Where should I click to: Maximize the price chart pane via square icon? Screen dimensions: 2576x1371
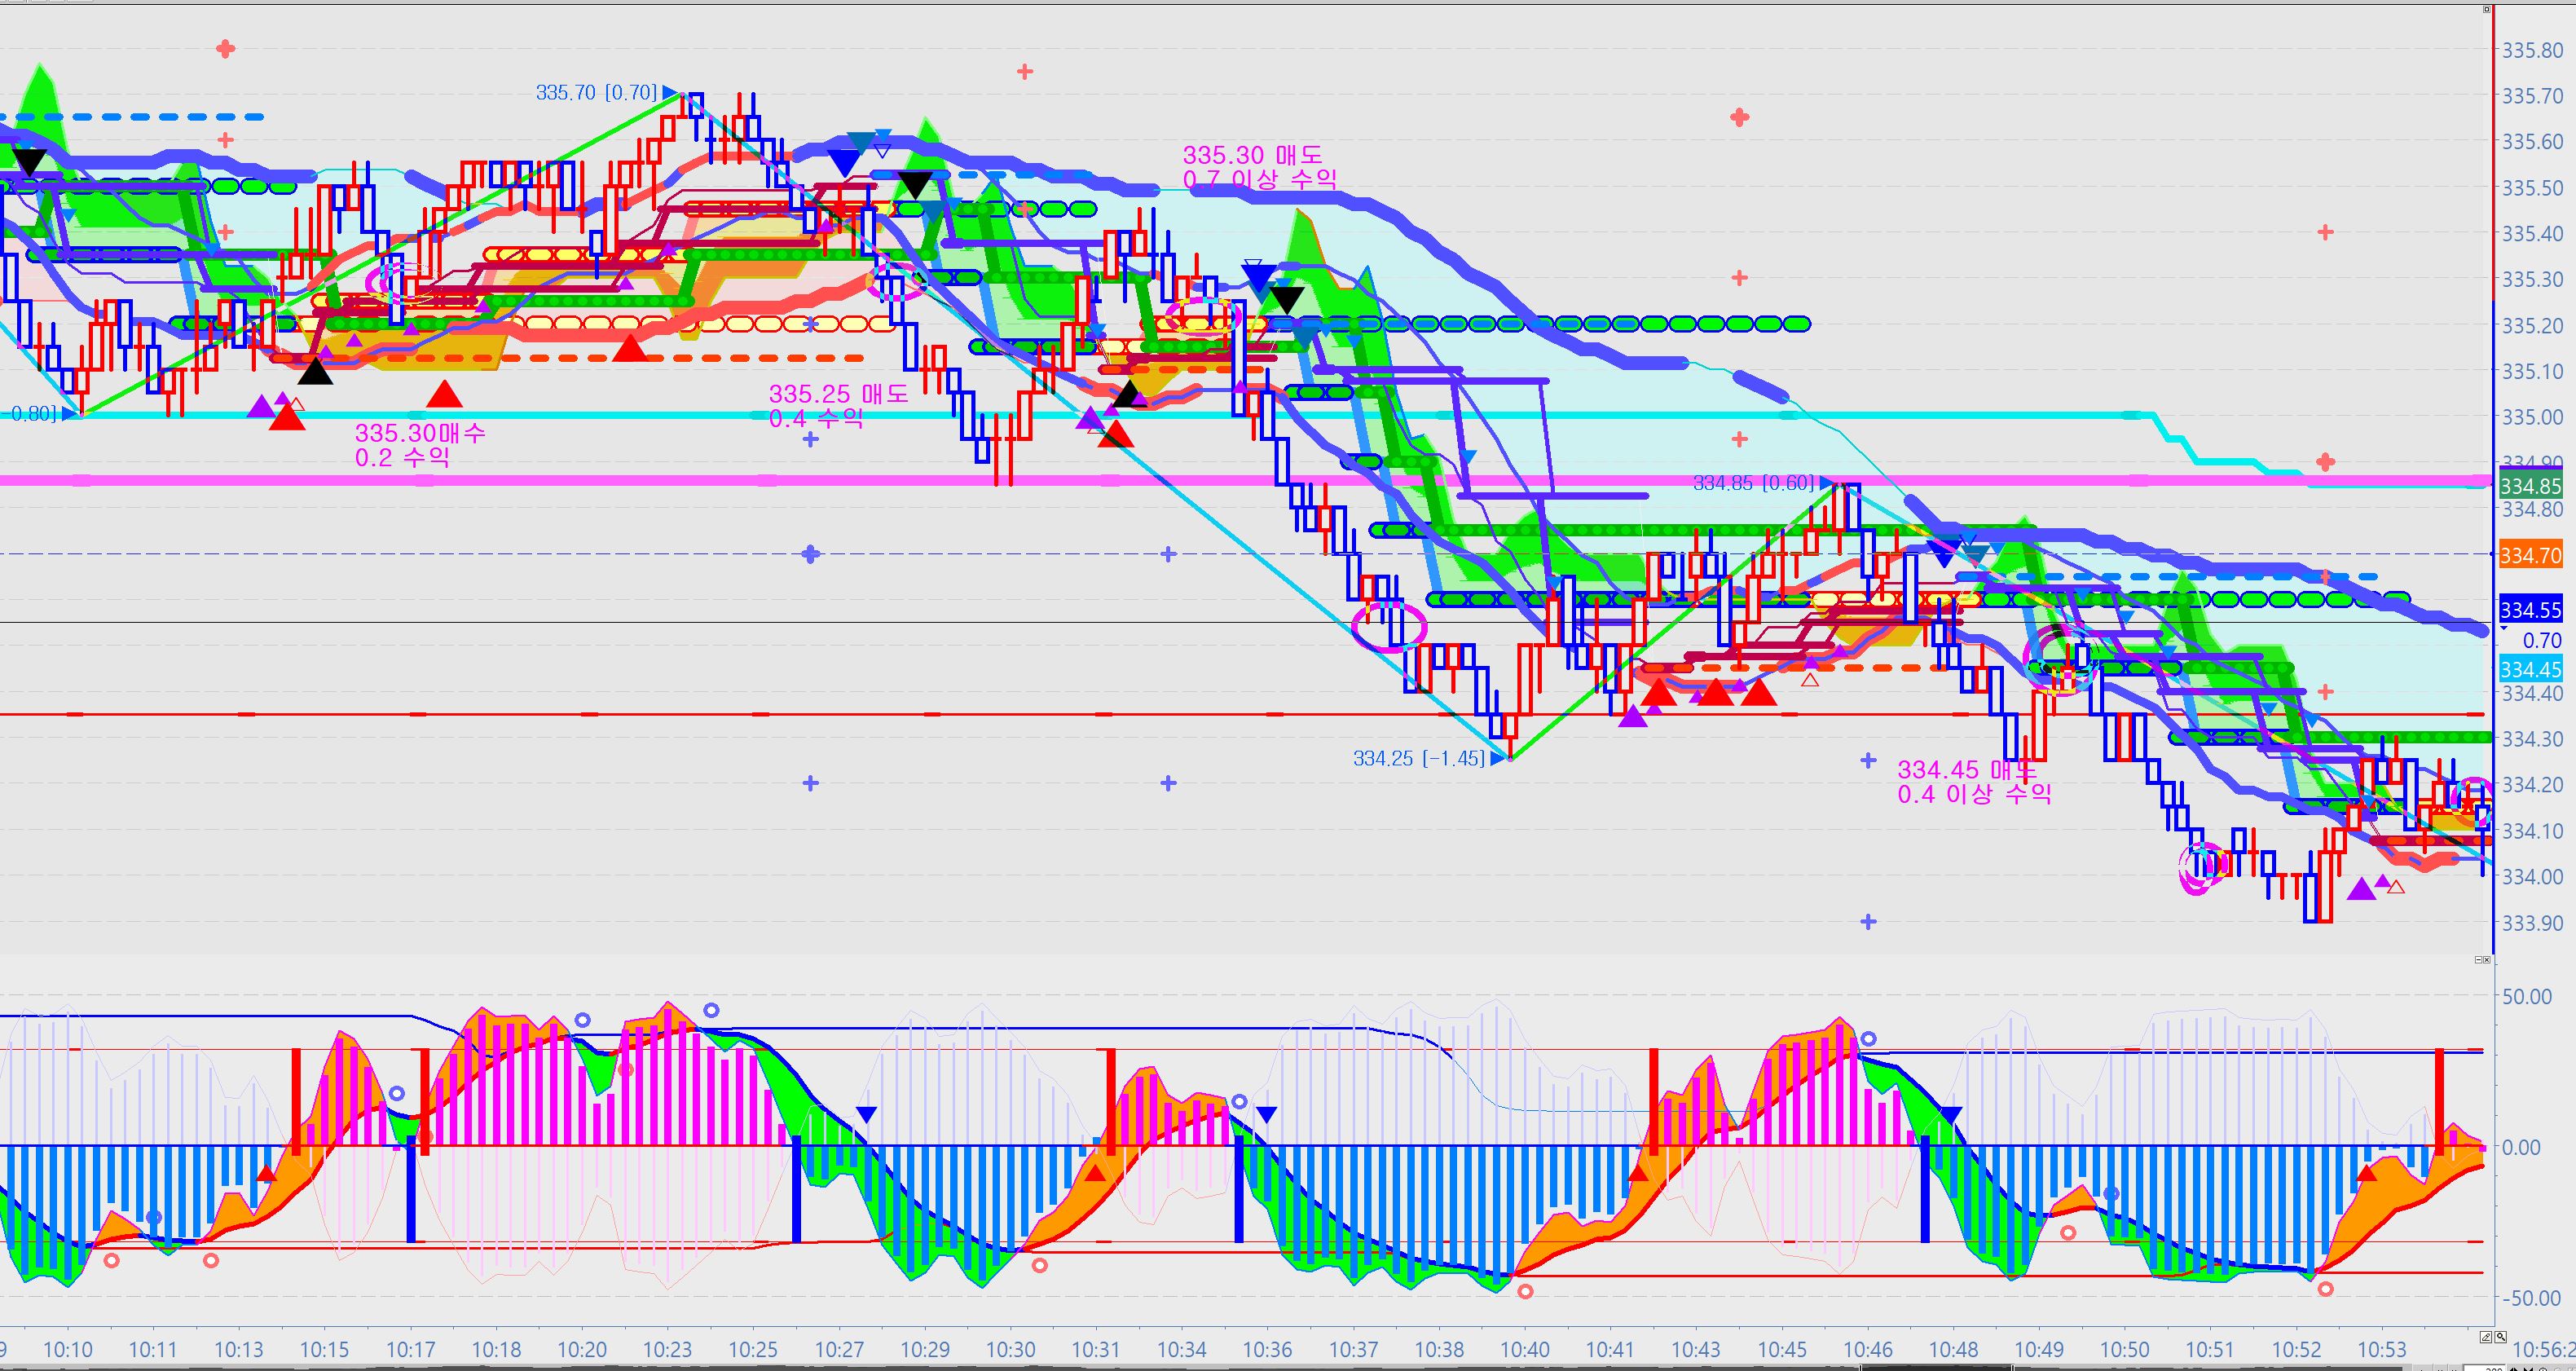[x=2487, y=9]
